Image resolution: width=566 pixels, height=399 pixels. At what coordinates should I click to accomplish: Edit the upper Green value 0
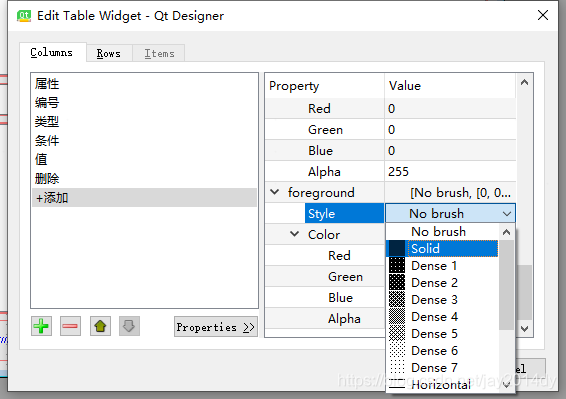pyautogui.click(x=450, y=129)
